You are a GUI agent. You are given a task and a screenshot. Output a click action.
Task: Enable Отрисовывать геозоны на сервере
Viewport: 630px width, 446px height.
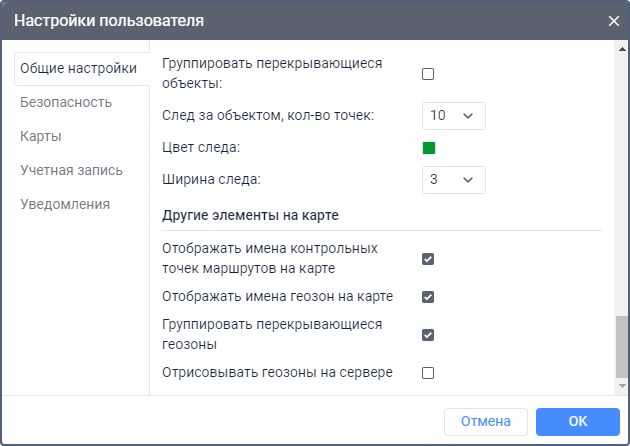428,373
